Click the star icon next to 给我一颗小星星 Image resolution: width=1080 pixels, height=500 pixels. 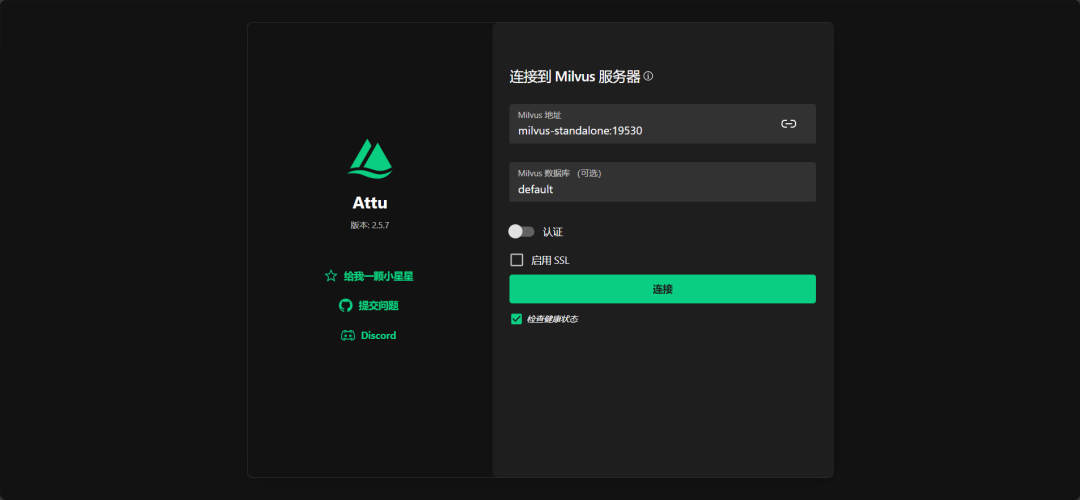tap(331, 275)
